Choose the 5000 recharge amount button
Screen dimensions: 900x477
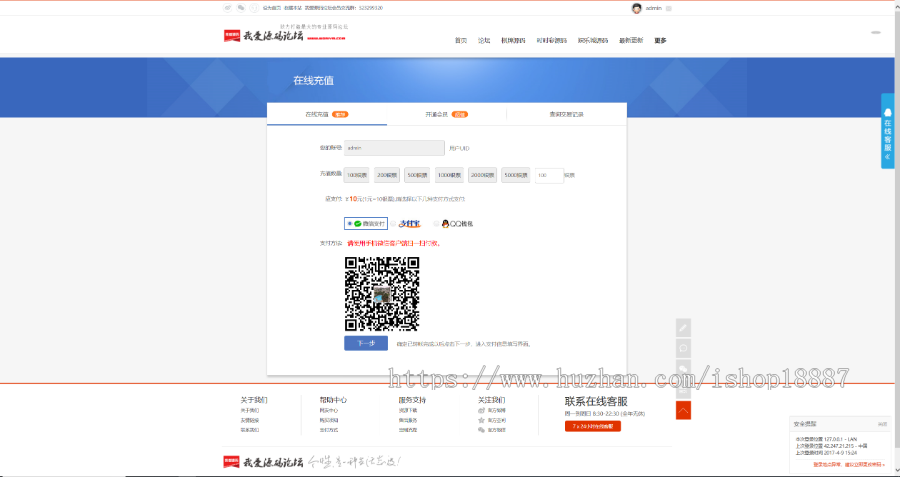(516, 175)
